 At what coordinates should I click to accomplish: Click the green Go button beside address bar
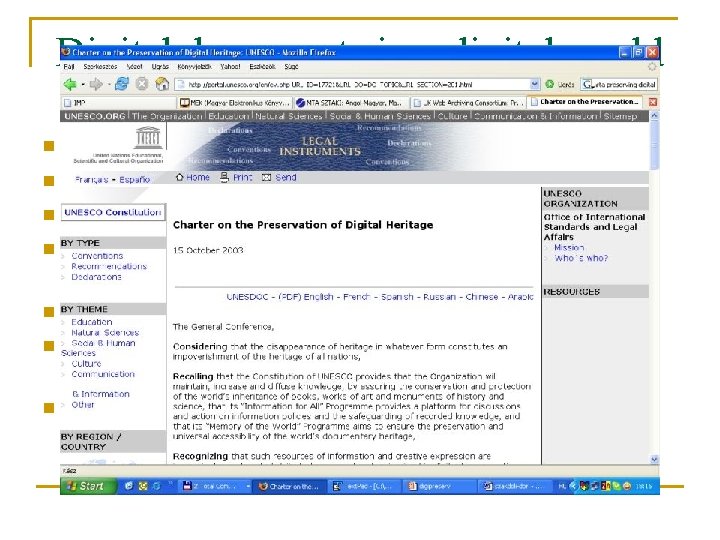[x=550, y=84]
